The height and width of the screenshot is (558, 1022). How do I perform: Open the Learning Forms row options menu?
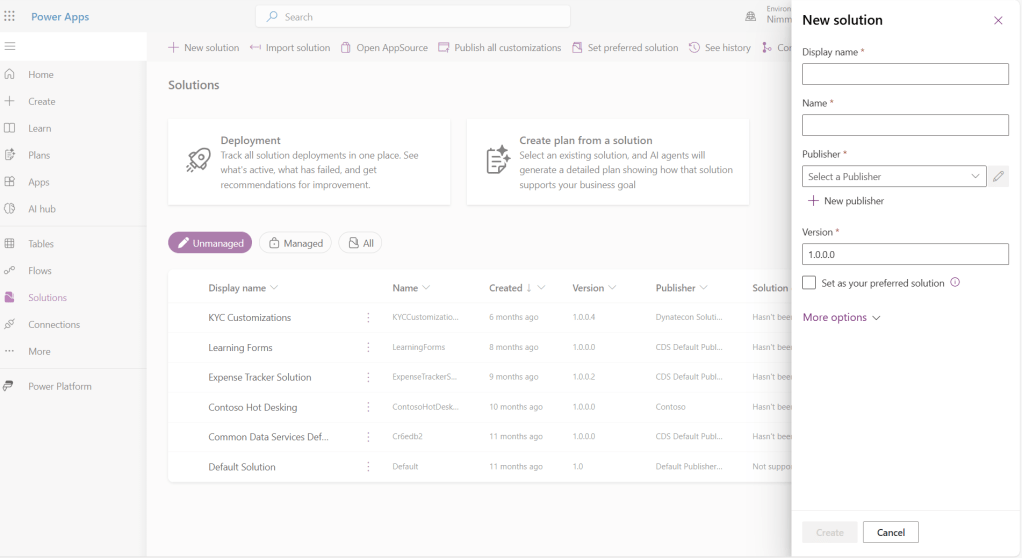click(368, 347)
